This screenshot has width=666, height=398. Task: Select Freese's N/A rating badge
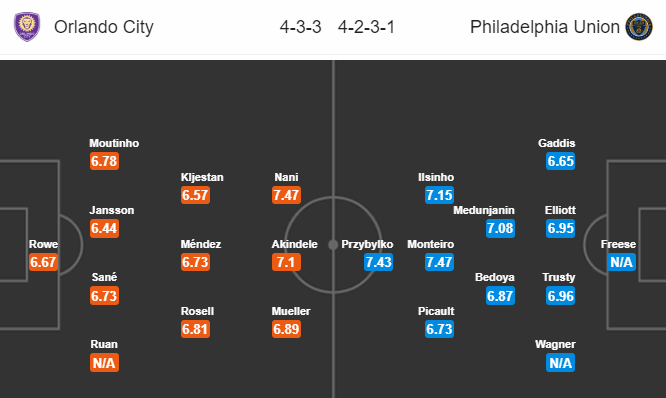pos(621,262)
